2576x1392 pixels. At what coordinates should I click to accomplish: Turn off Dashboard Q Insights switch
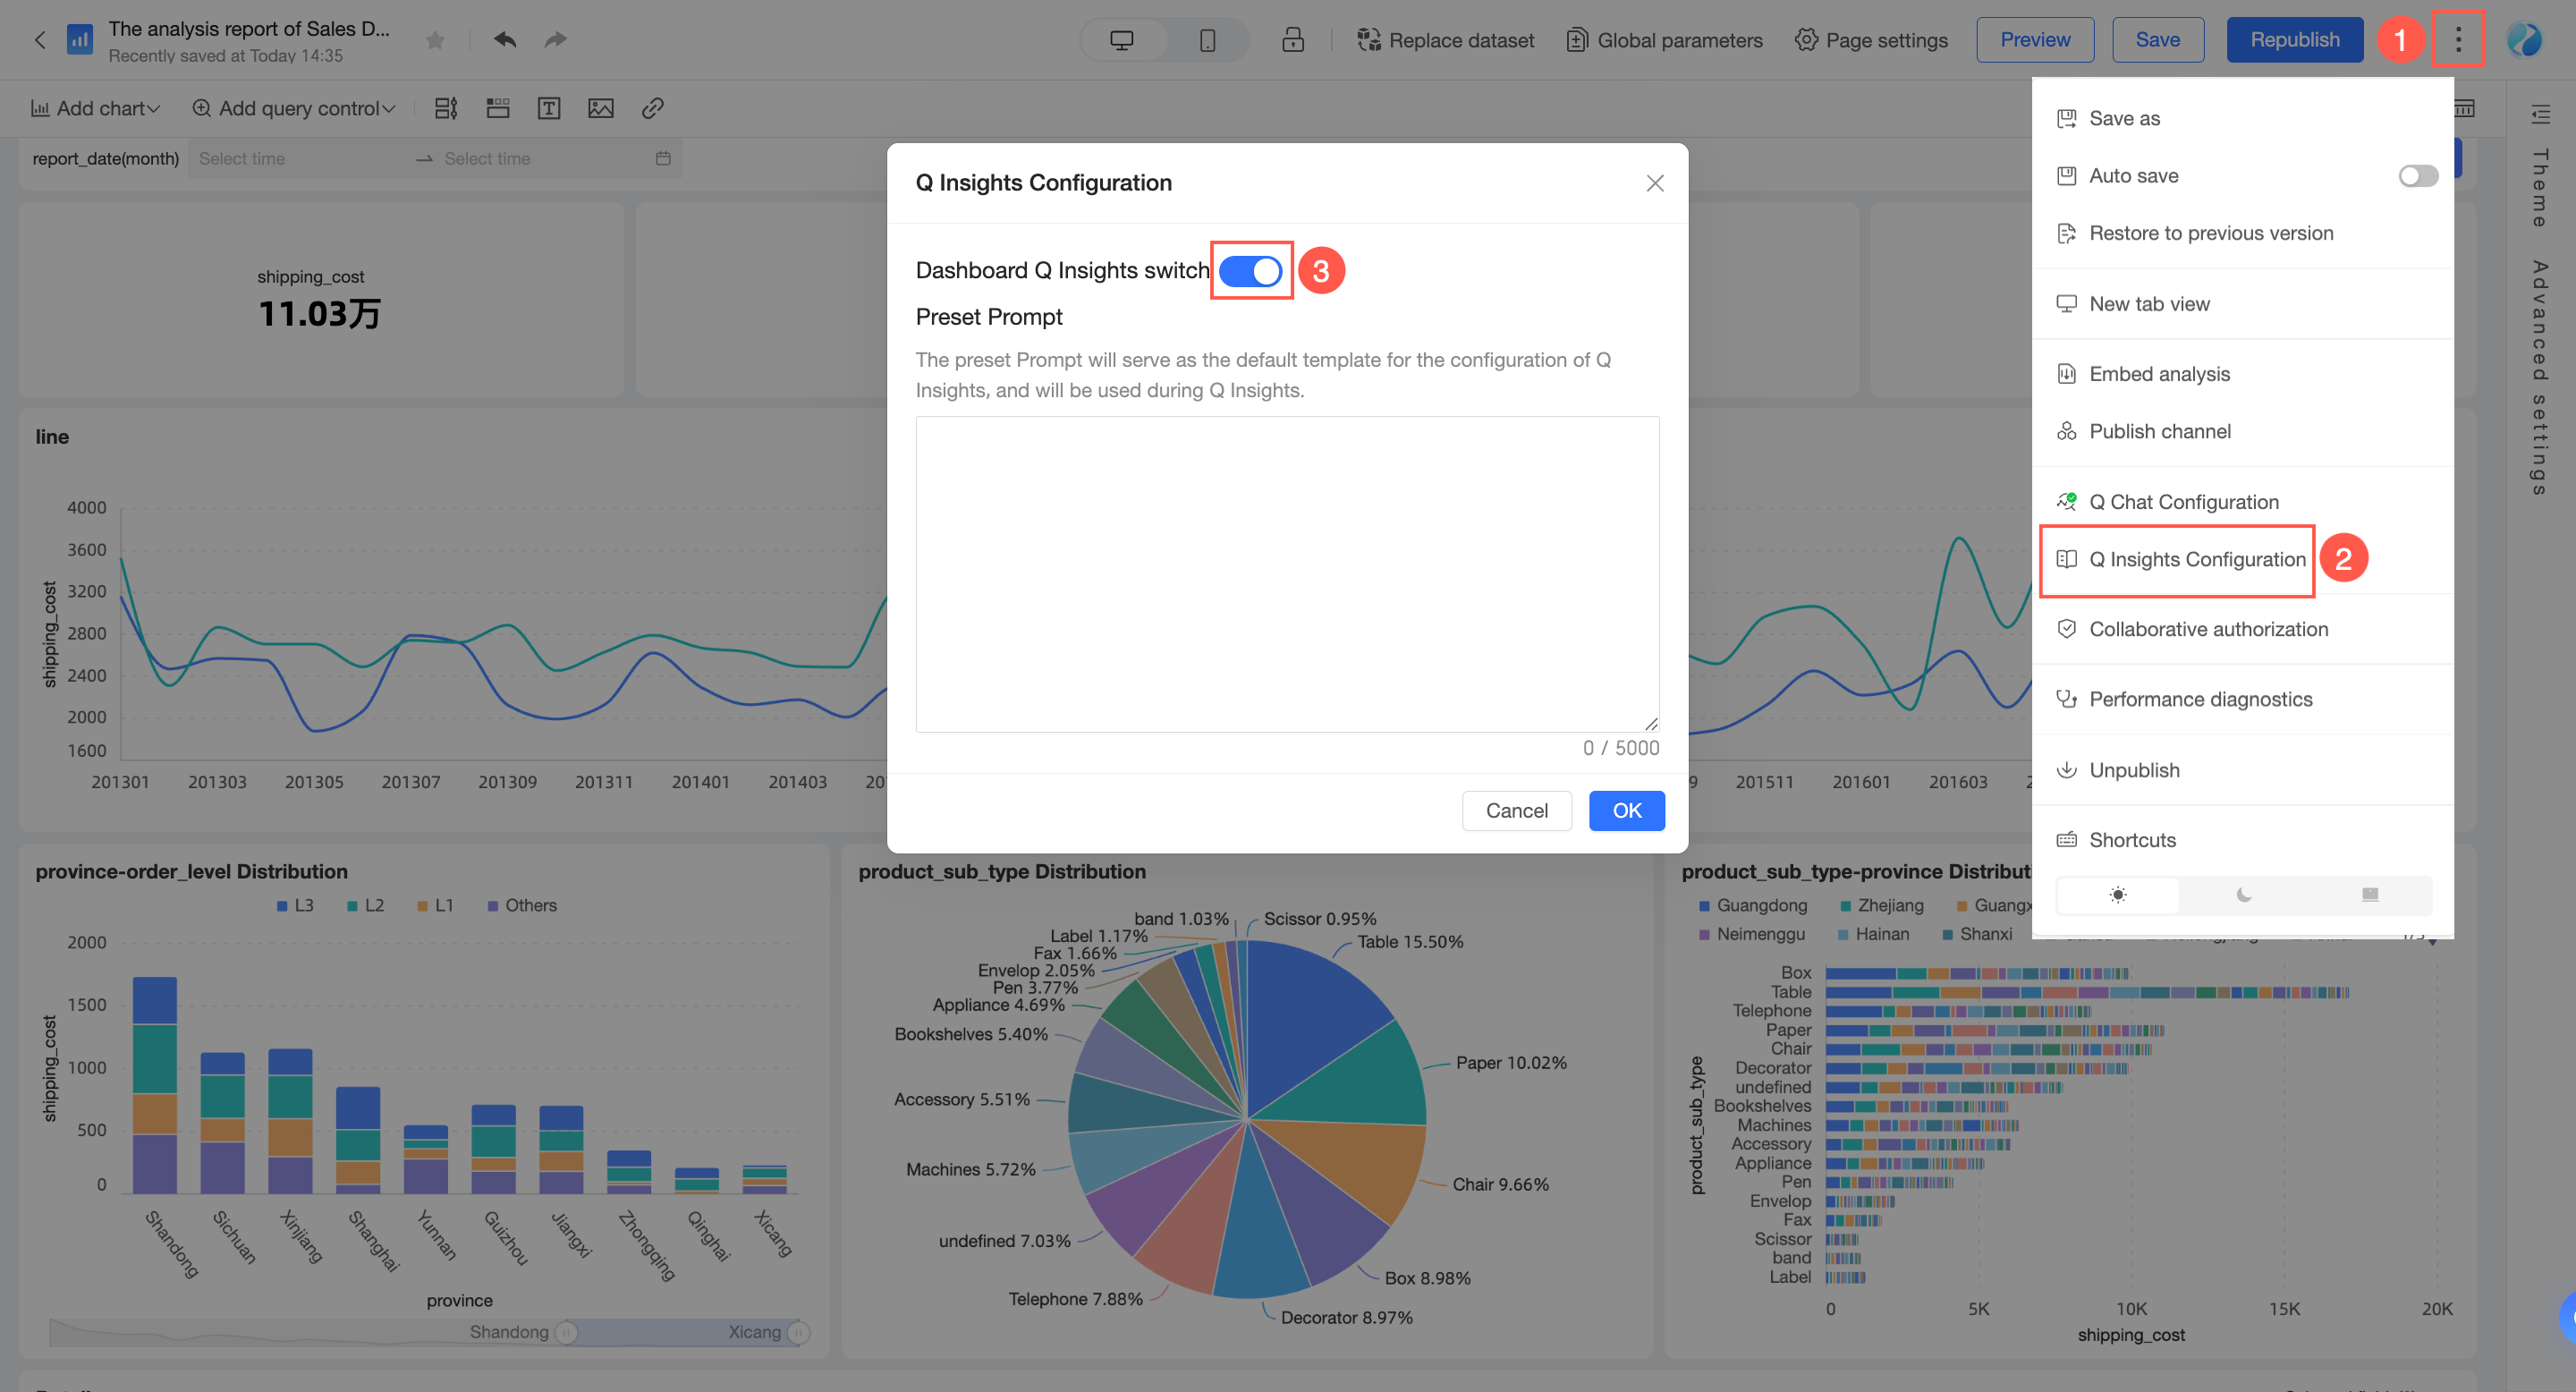tap(1250, 271)
